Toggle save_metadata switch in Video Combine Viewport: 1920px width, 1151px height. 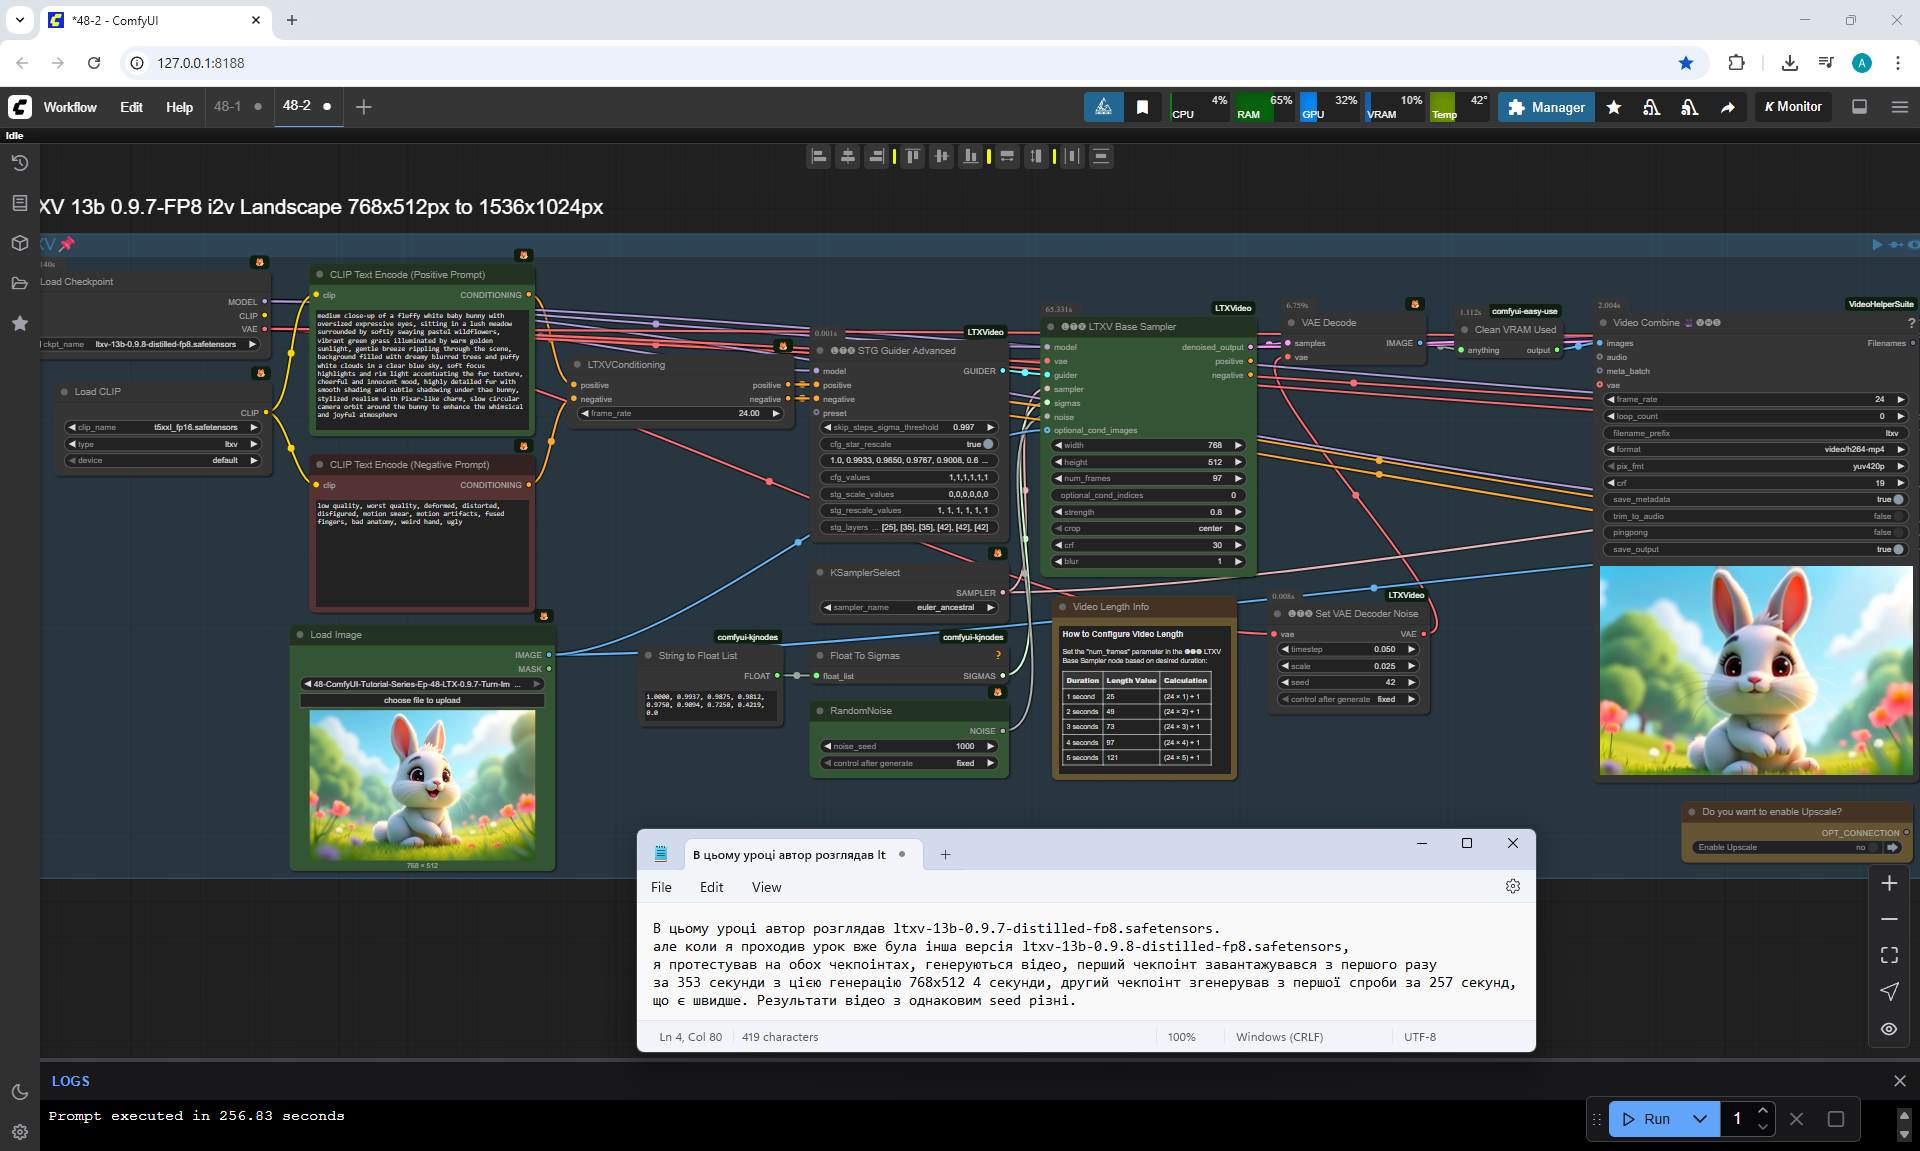(1897, 499)
